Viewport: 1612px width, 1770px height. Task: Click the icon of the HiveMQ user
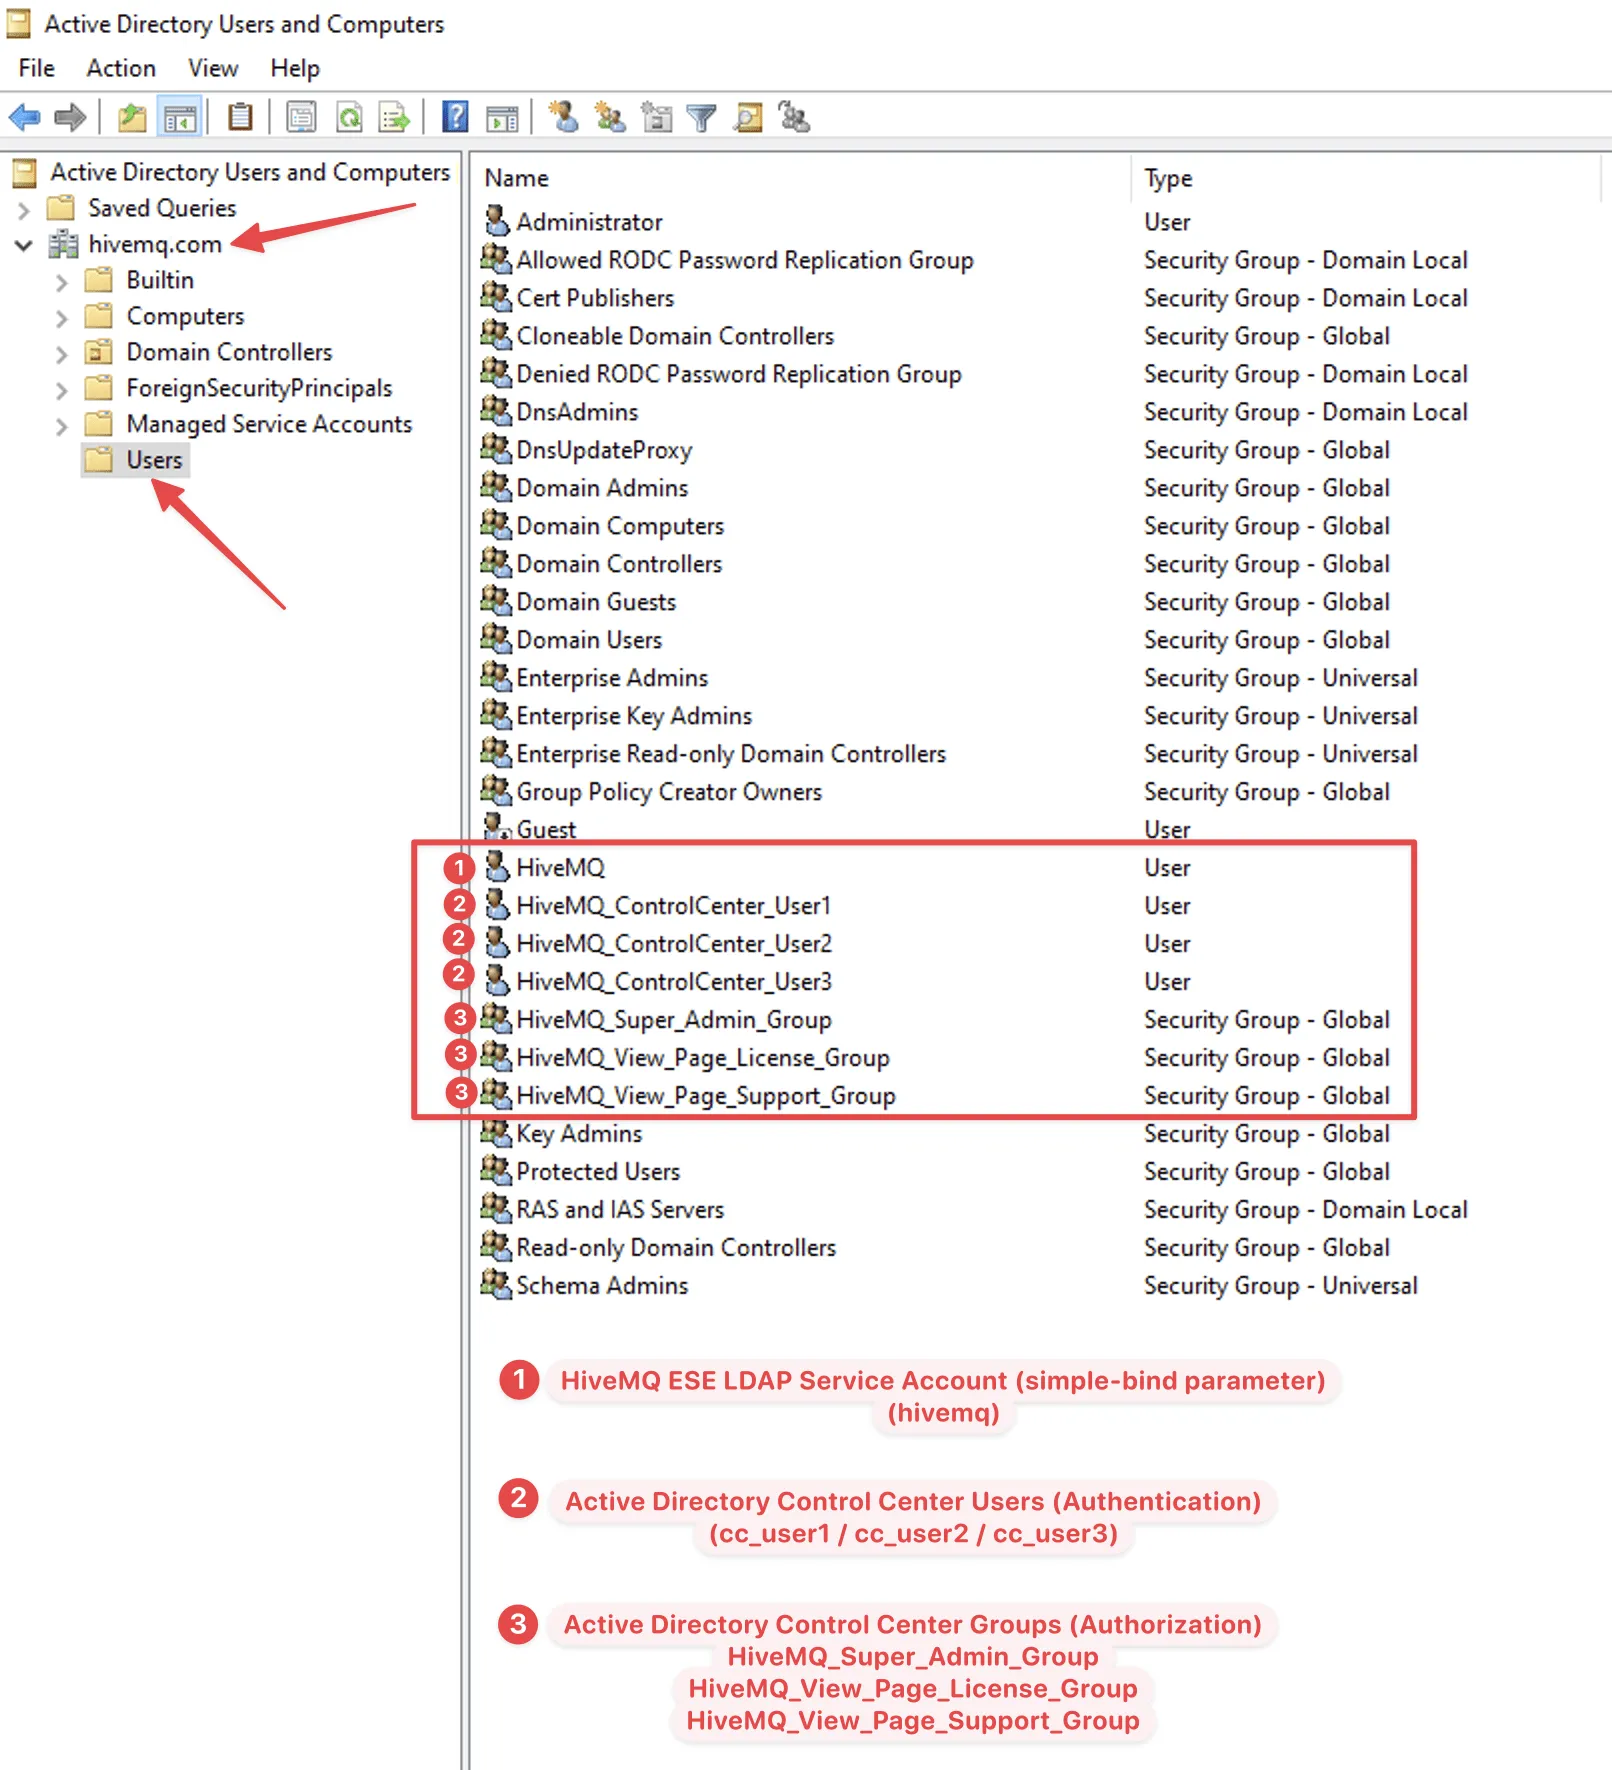pos(496,866)
